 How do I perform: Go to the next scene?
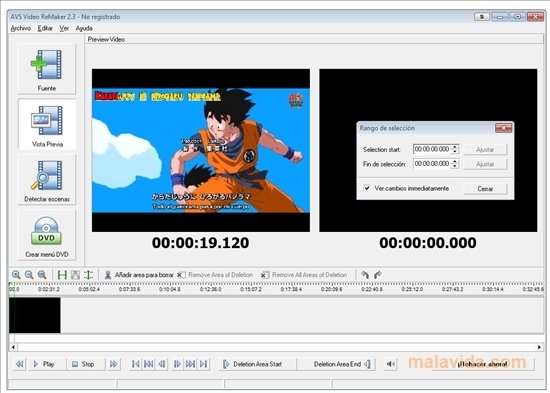190,364
